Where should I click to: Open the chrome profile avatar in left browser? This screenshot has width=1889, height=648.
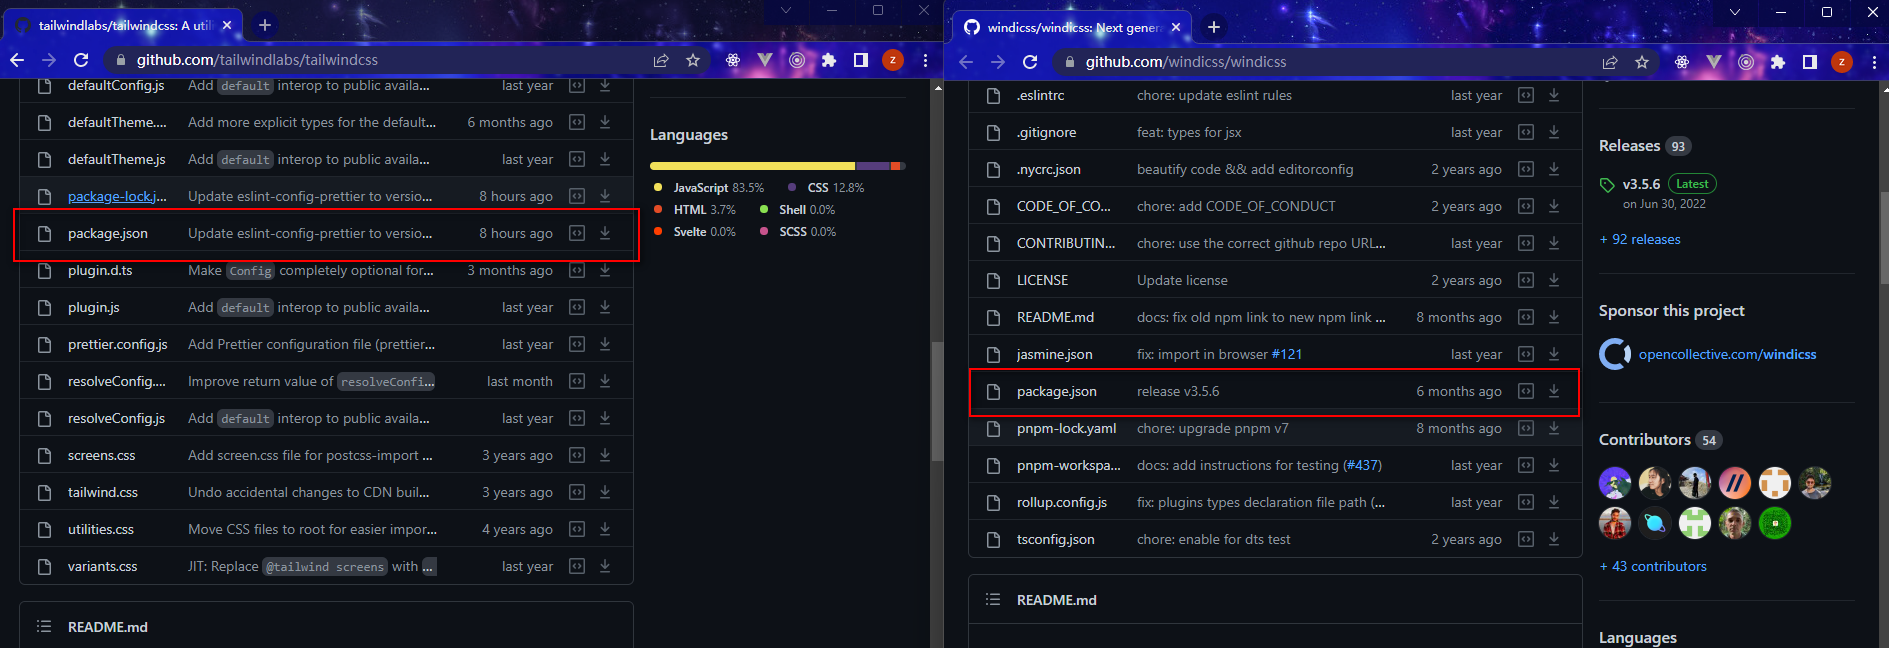click(893, 60)
